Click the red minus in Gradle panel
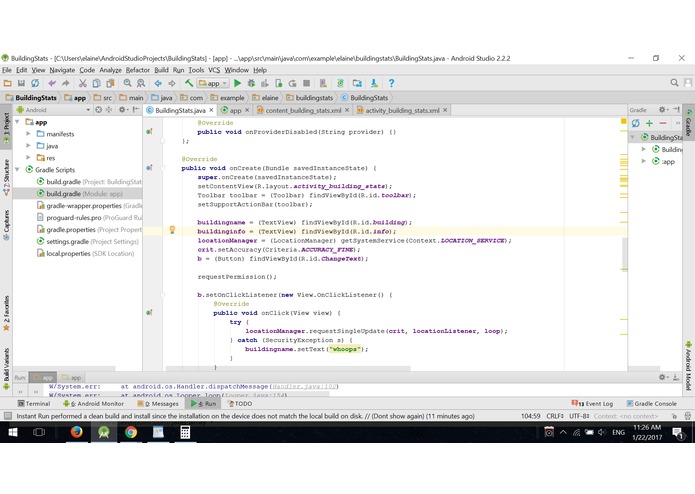 [x=663, y=123]
